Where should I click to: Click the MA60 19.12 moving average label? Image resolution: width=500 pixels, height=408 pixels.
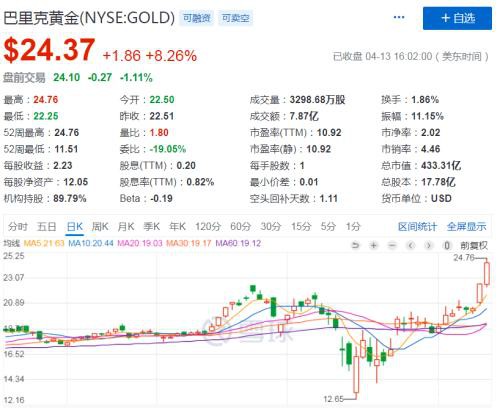238,243
